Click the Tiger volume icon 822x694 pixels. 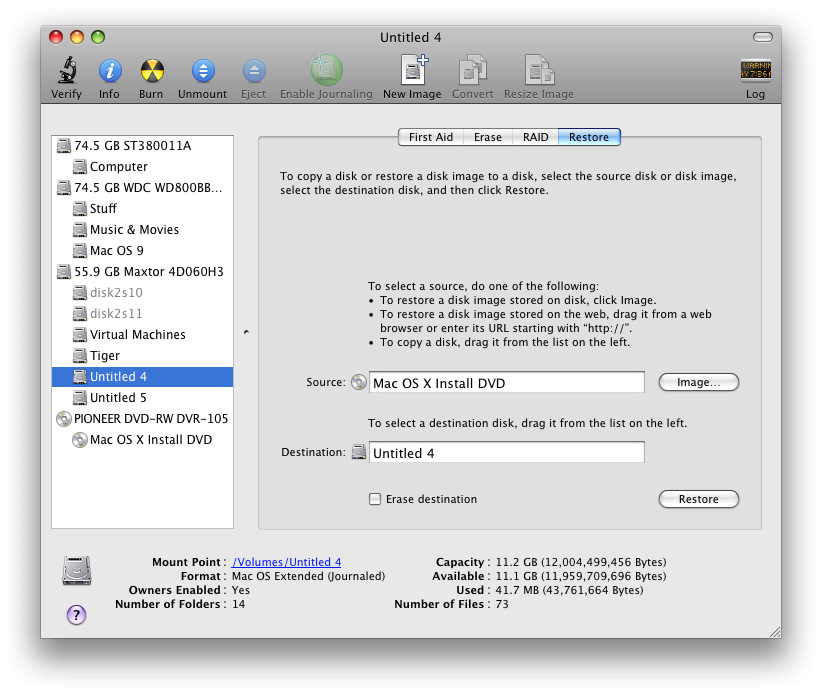(80, 355)
